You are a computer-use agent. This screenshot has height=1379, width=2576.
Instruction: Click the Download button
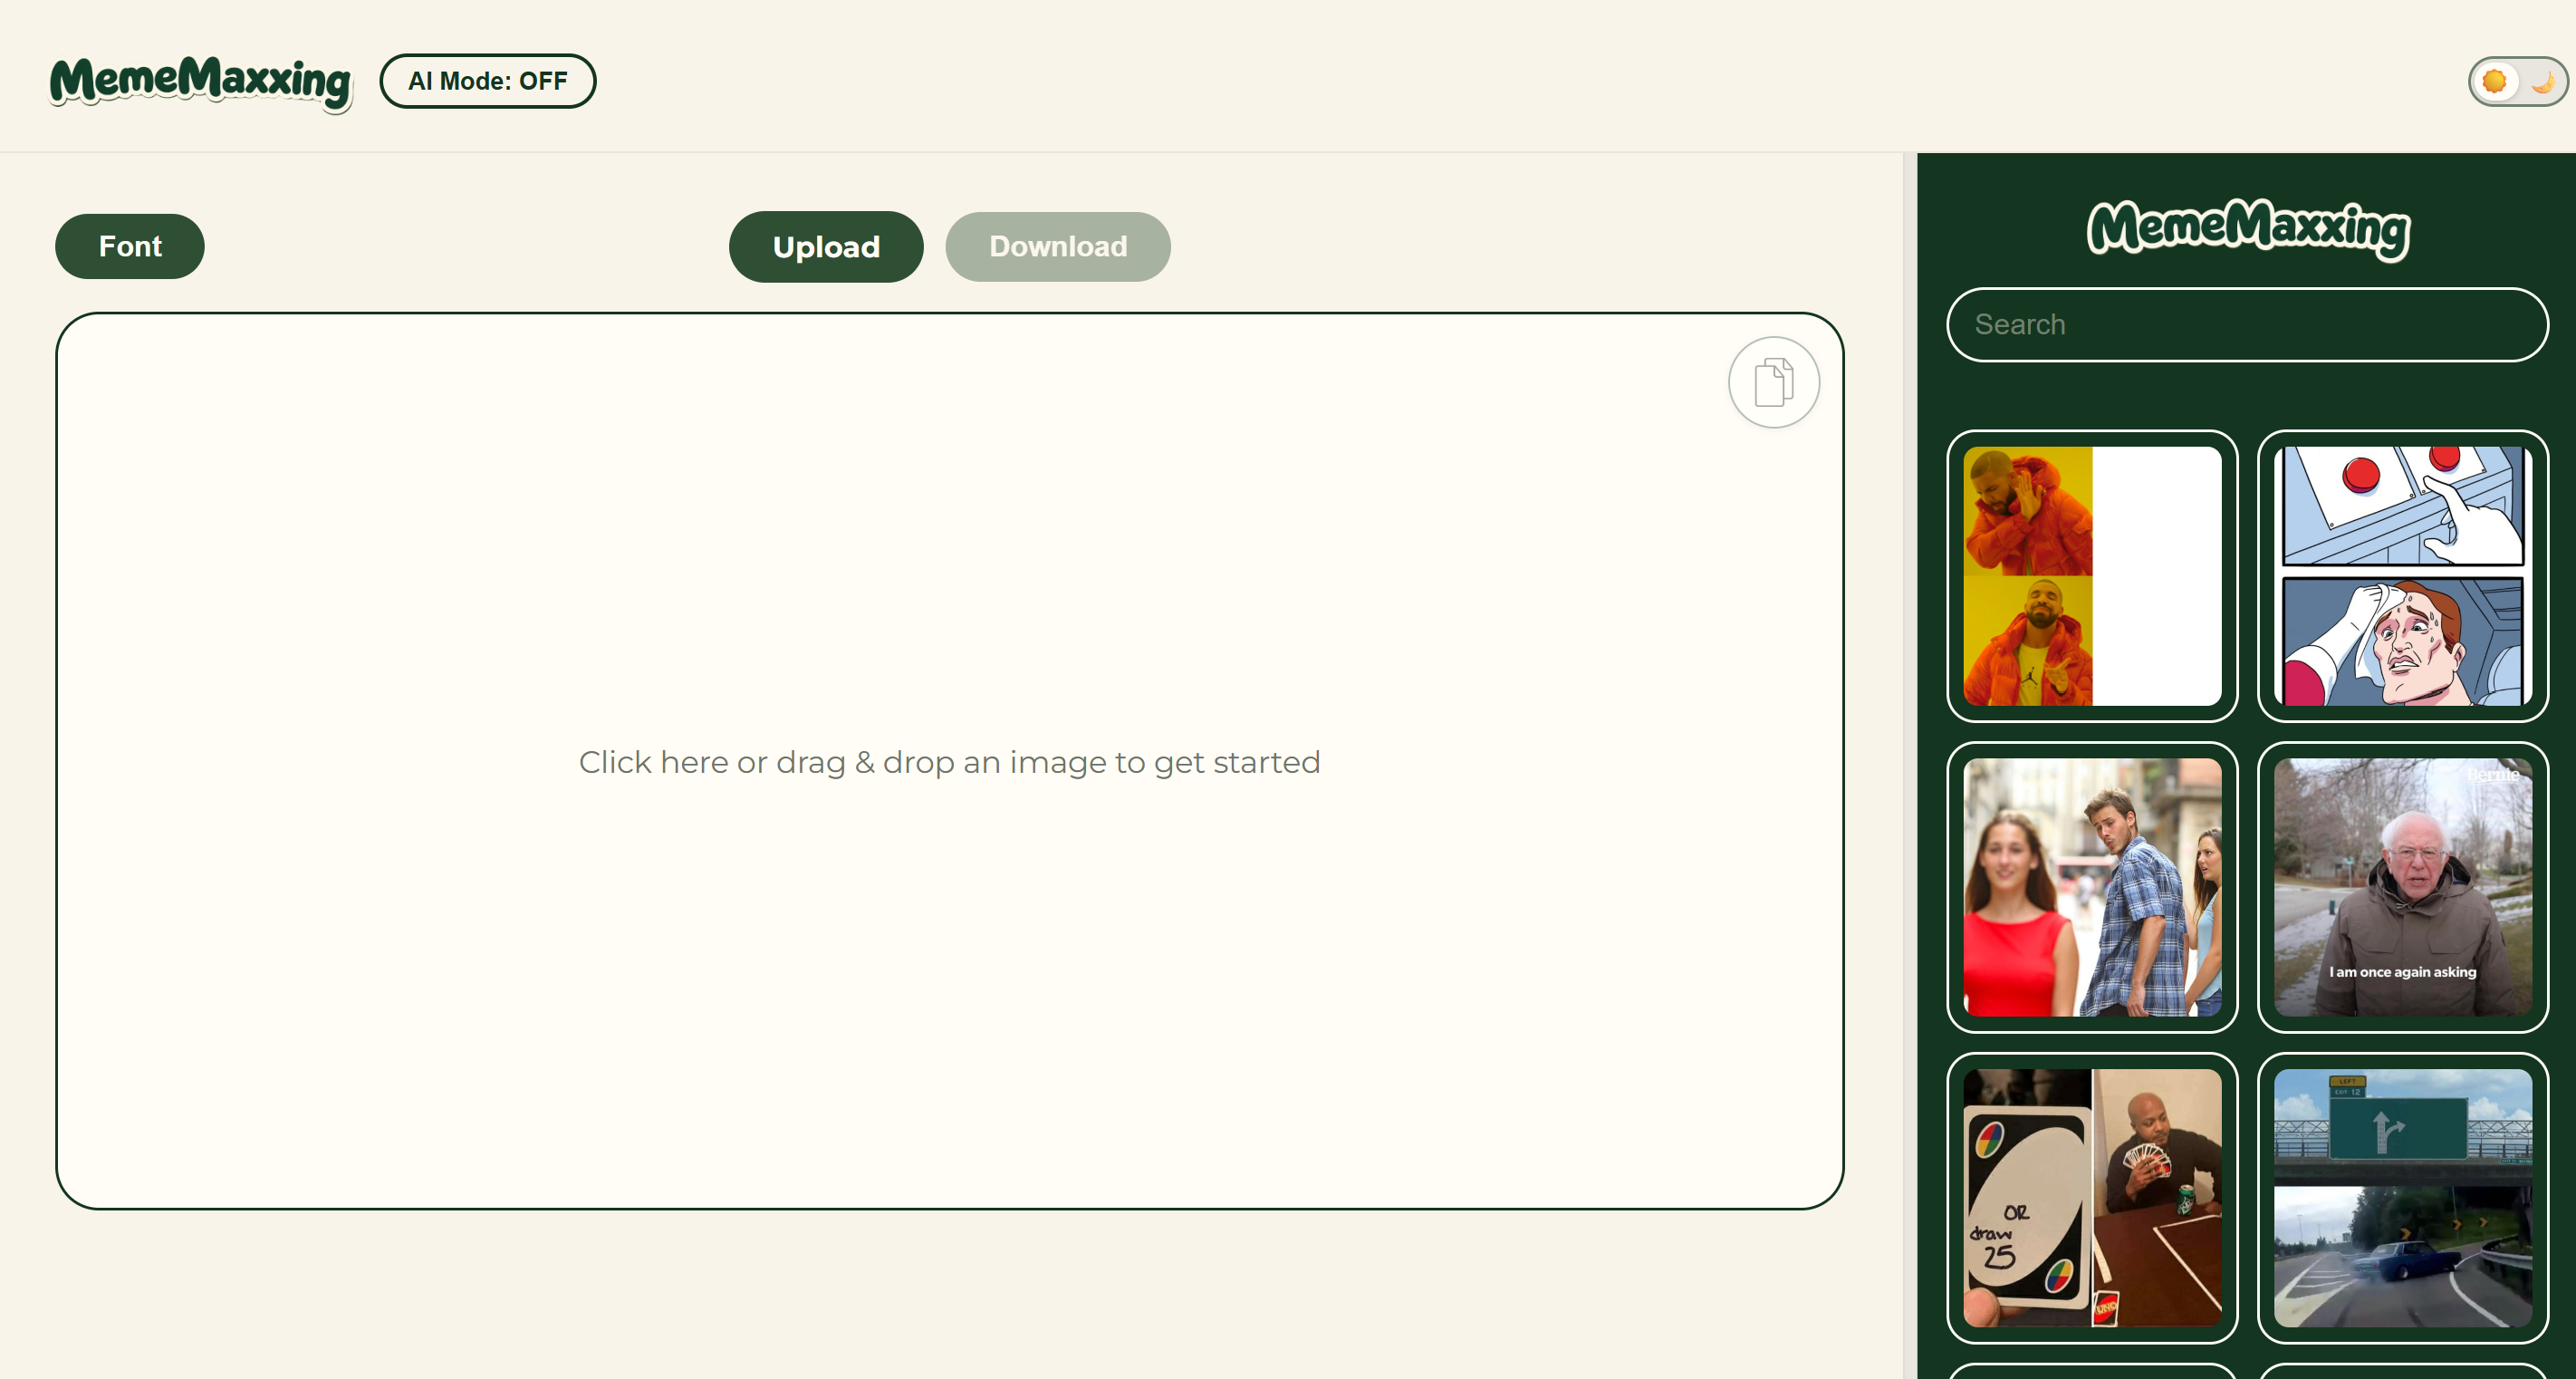1058,247
